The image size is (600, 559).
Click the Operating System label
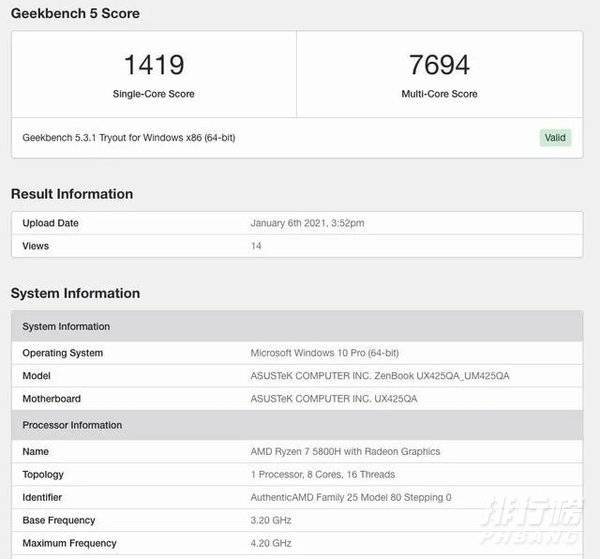(63, 353)
